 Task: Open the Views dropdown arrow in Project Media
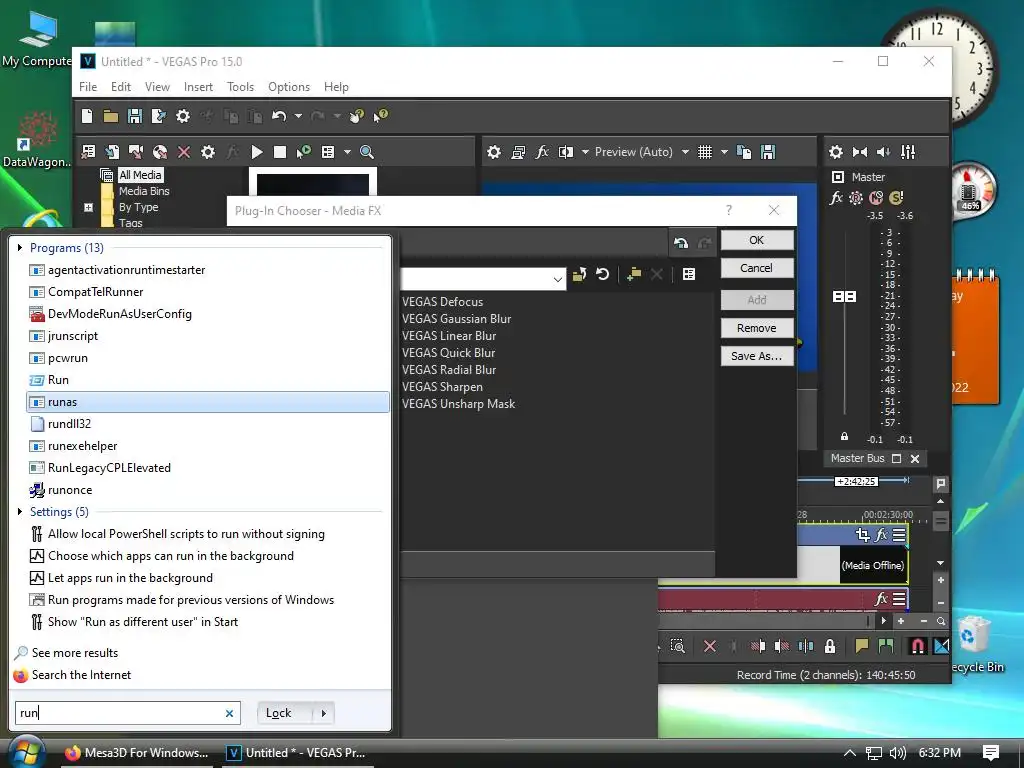[x=347, y=152]
